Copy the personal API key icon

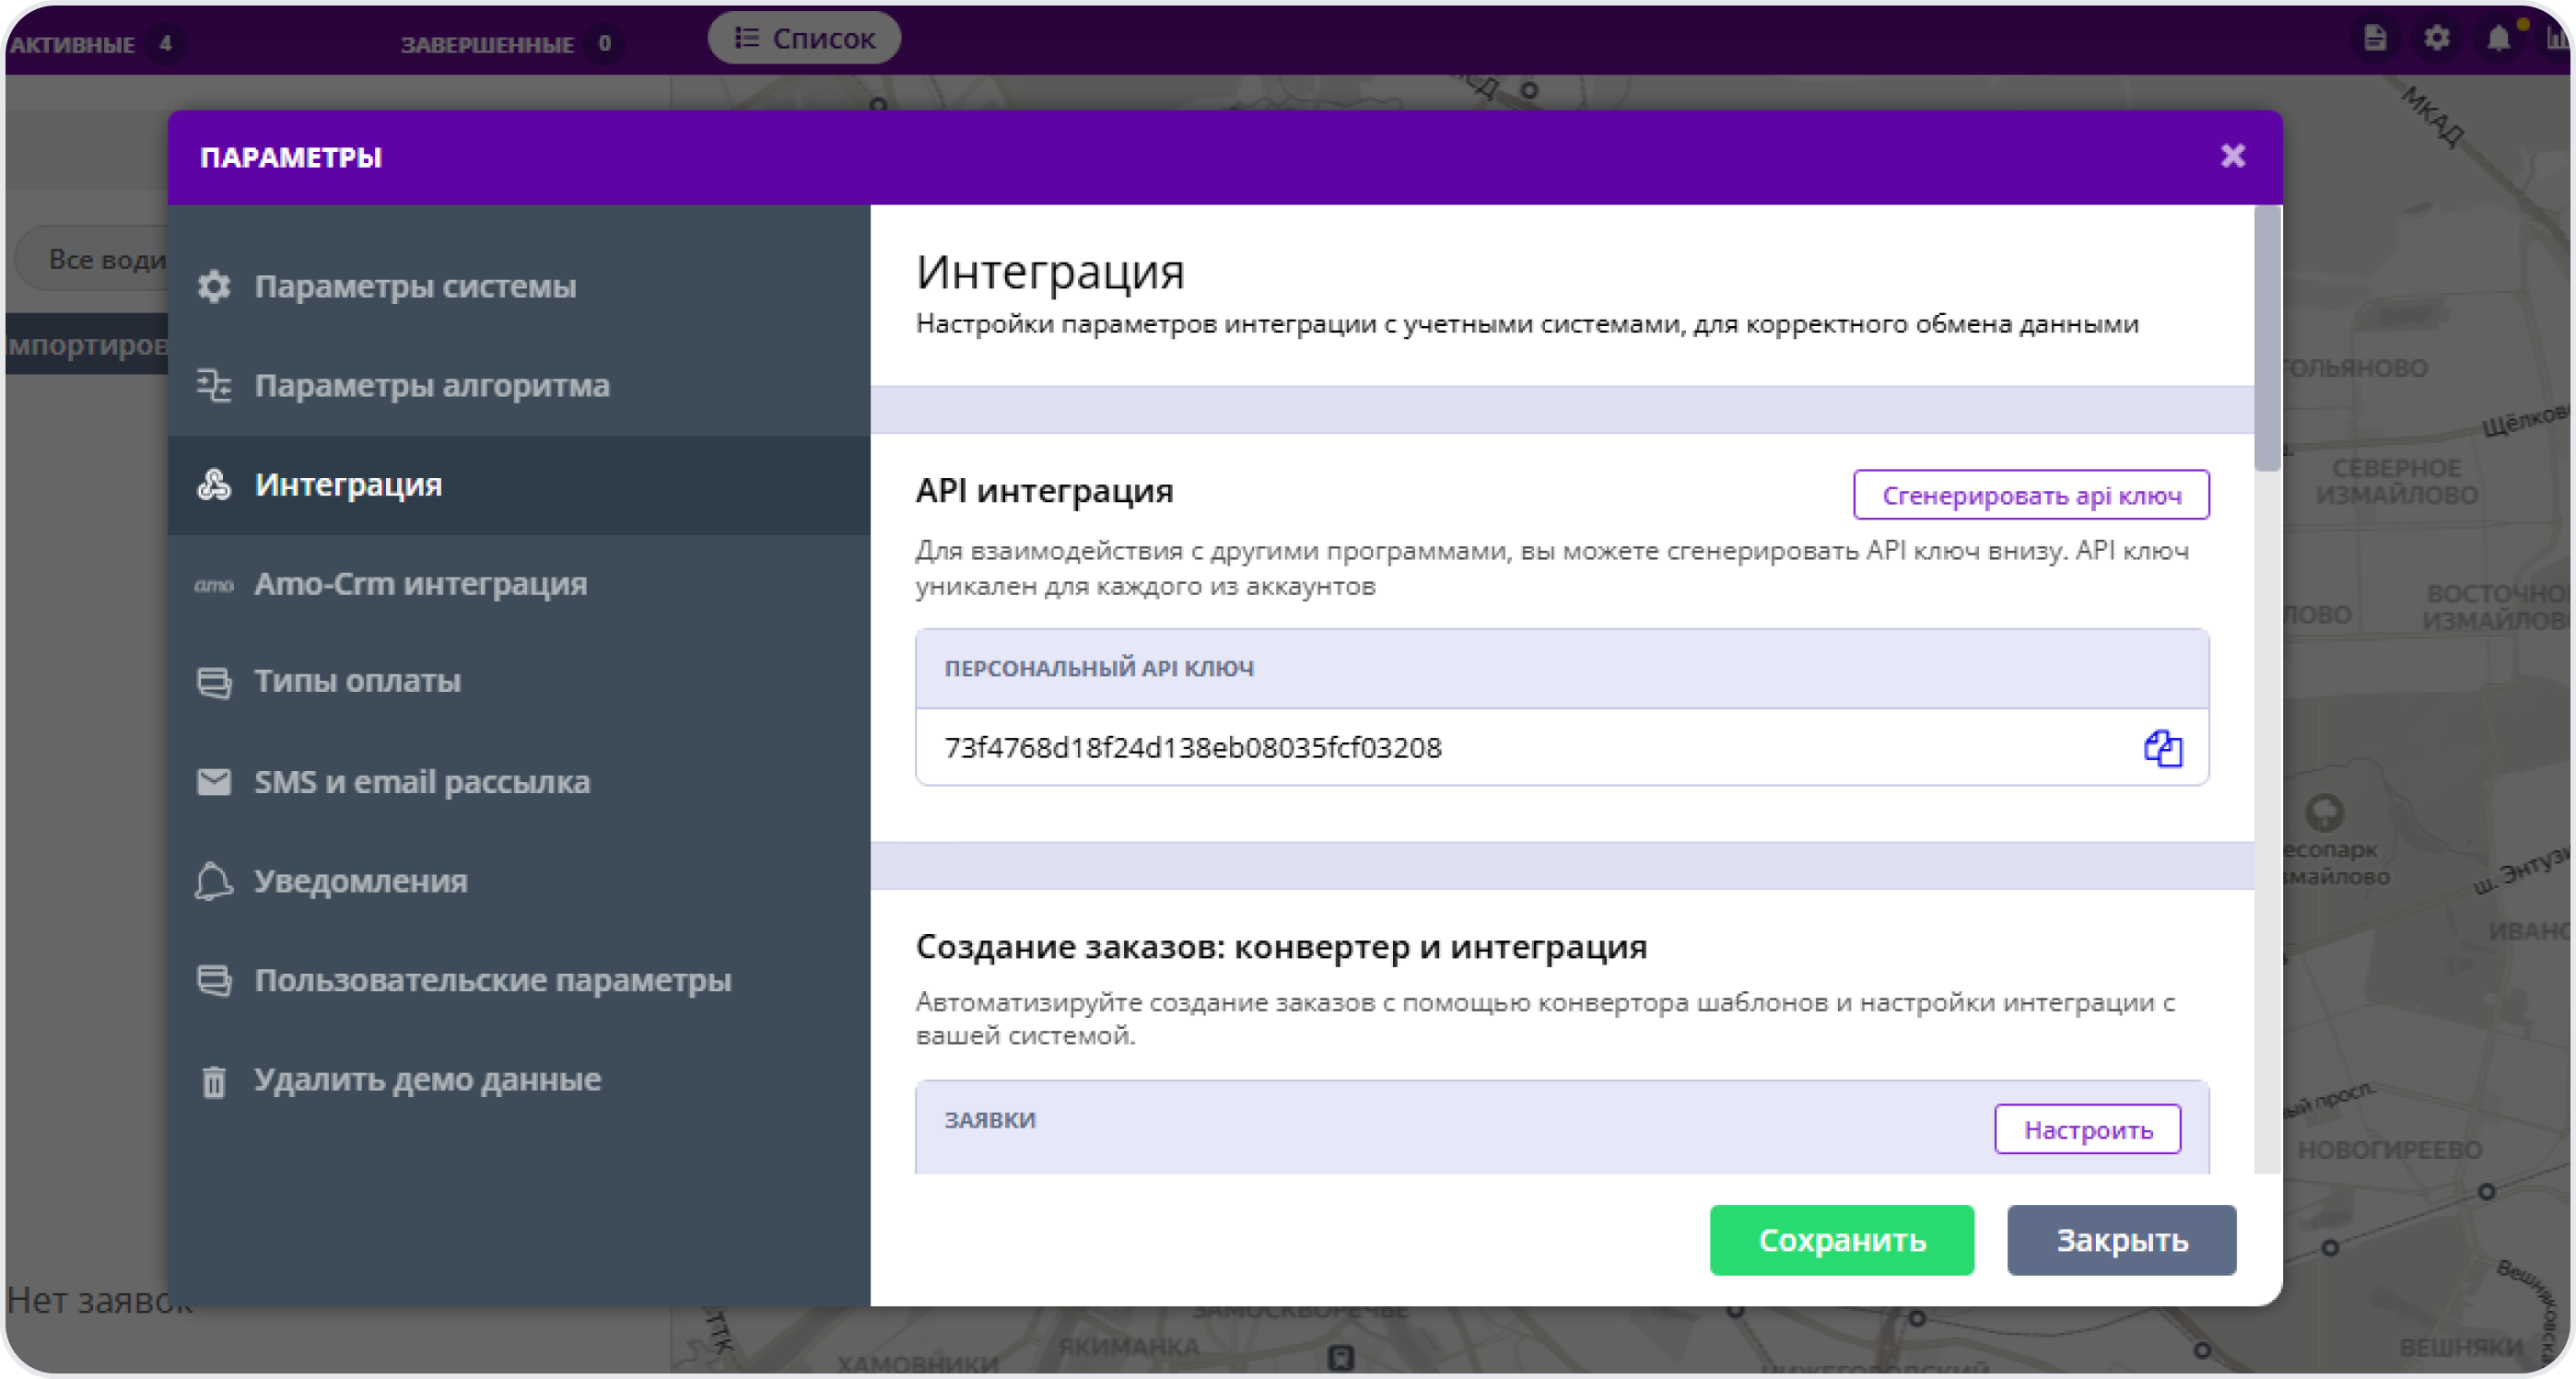tap(2162, 748)
